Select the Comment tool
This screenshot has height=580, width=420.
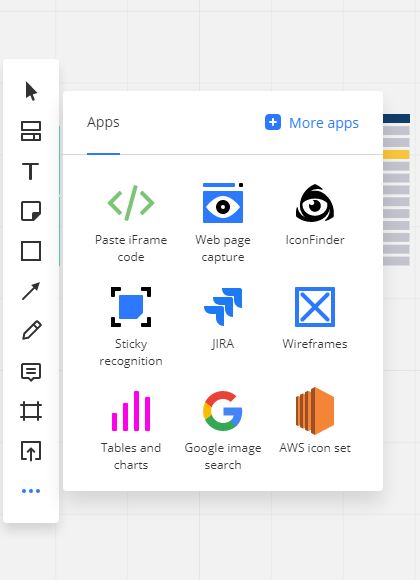[31, 372]
